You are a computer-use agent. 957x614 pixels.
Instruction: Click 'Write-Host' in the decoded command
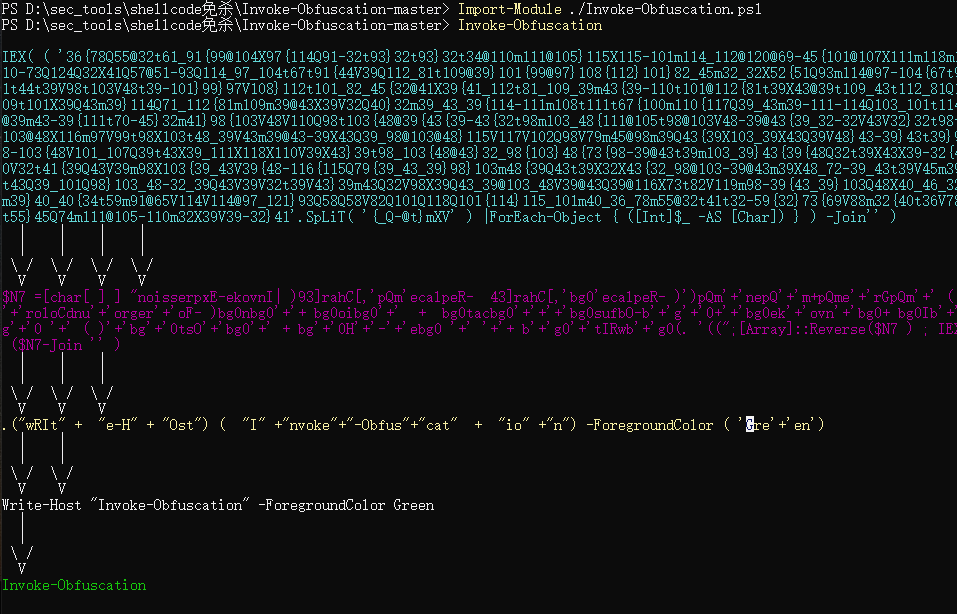[x=42, y=505]
